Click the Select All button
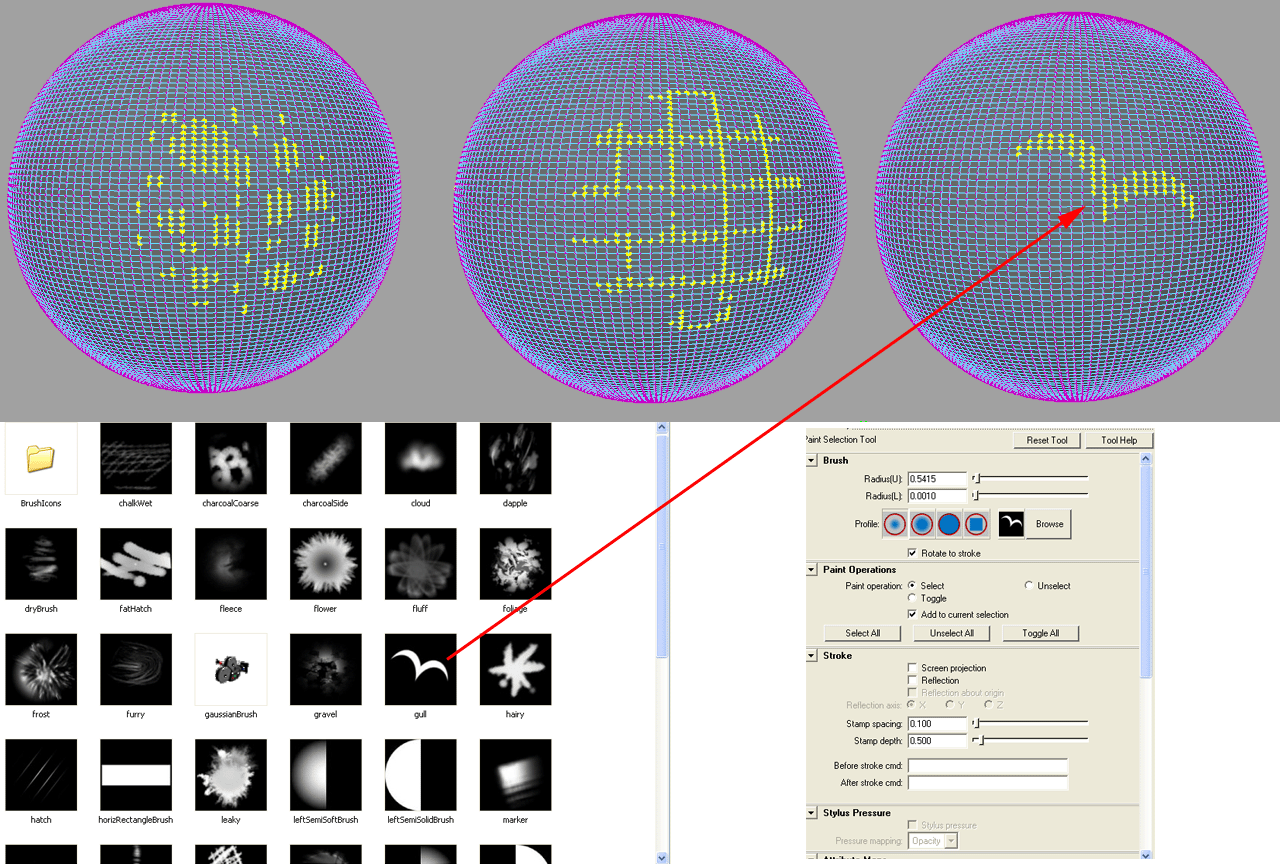 tap(863, 633)
